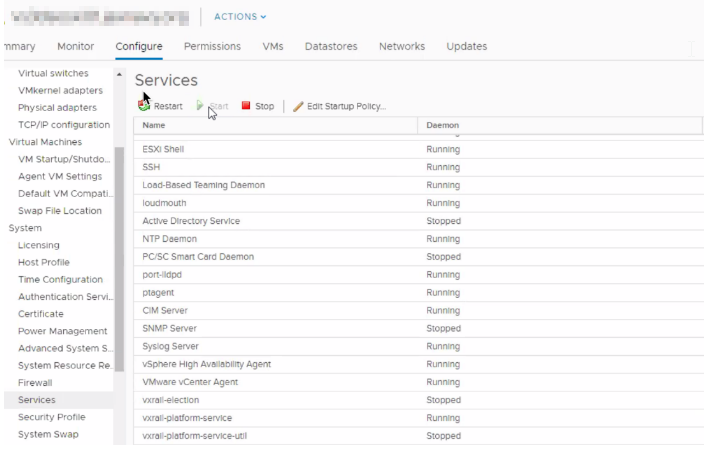Select Physical adapters in sidebar
717x452 pixels.
57,108
